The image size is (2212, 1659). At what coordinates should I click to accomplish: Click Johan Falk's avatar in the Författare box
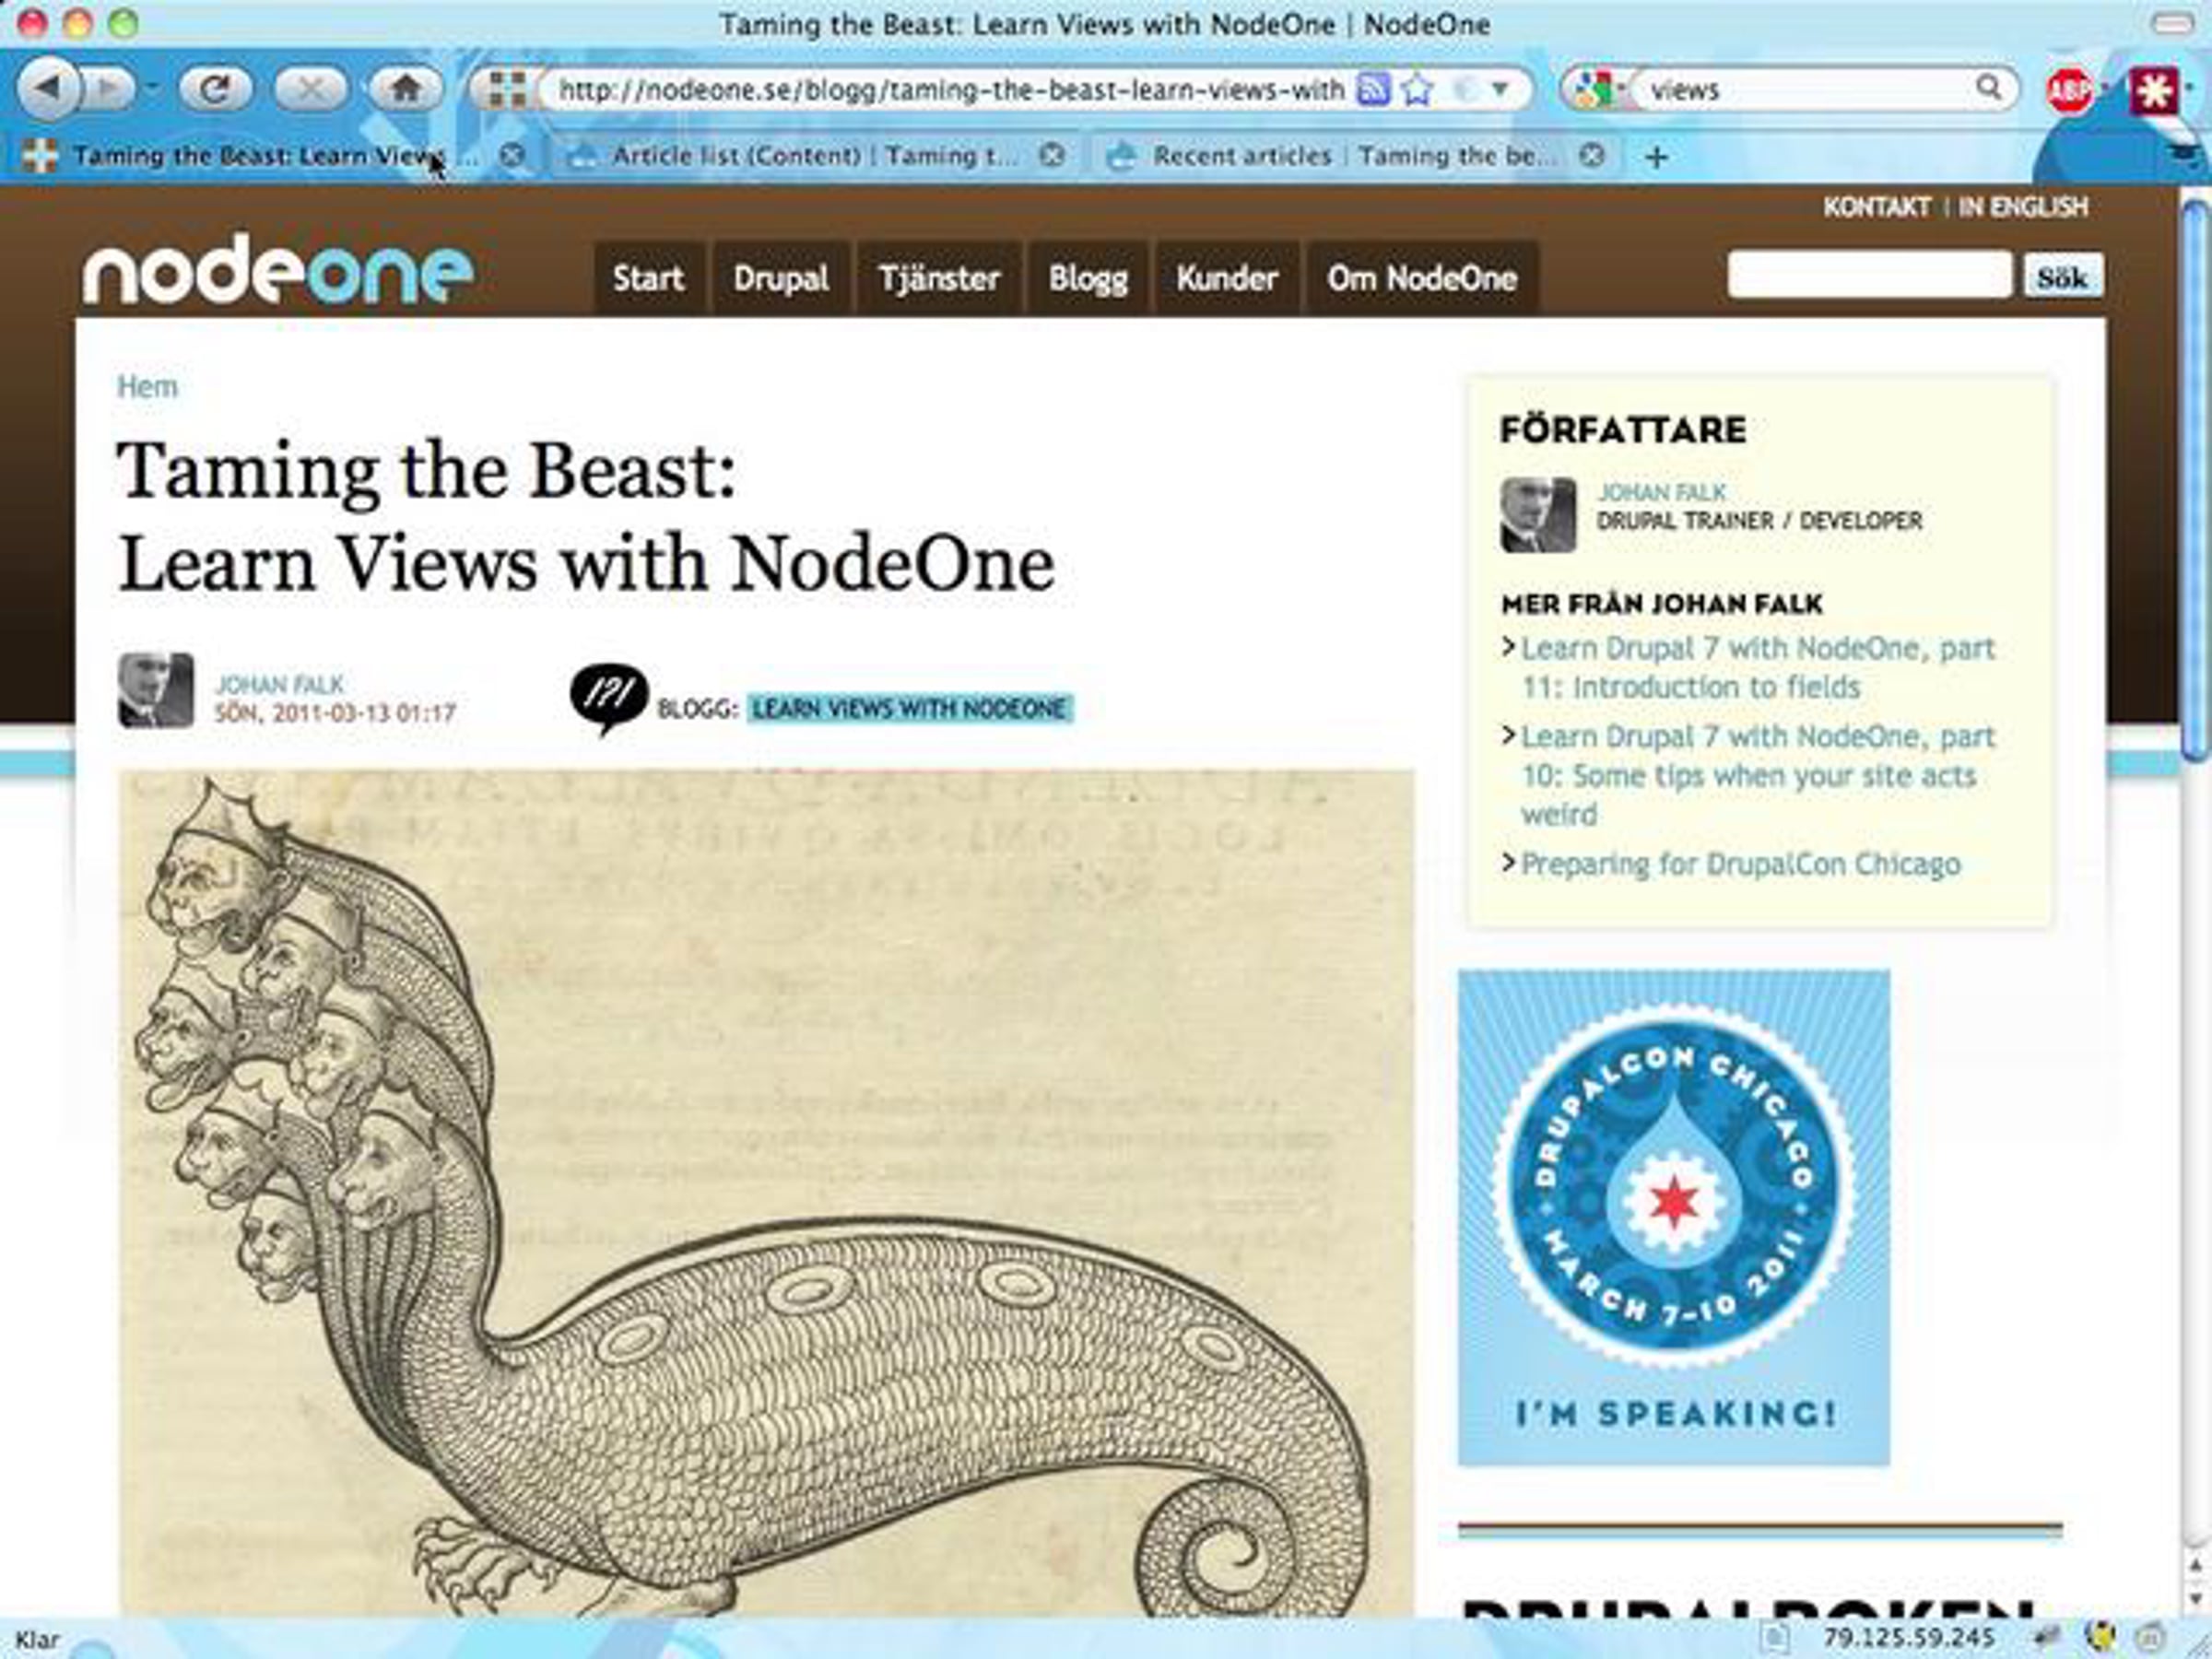(x=1538, y=515)
